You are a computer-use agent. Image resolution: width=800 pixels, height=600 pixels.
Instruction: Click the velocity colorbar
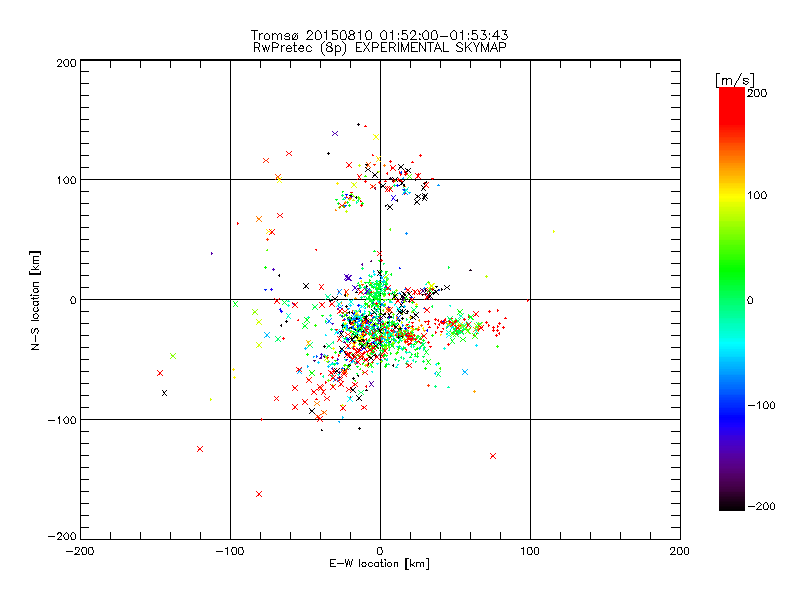732,299
